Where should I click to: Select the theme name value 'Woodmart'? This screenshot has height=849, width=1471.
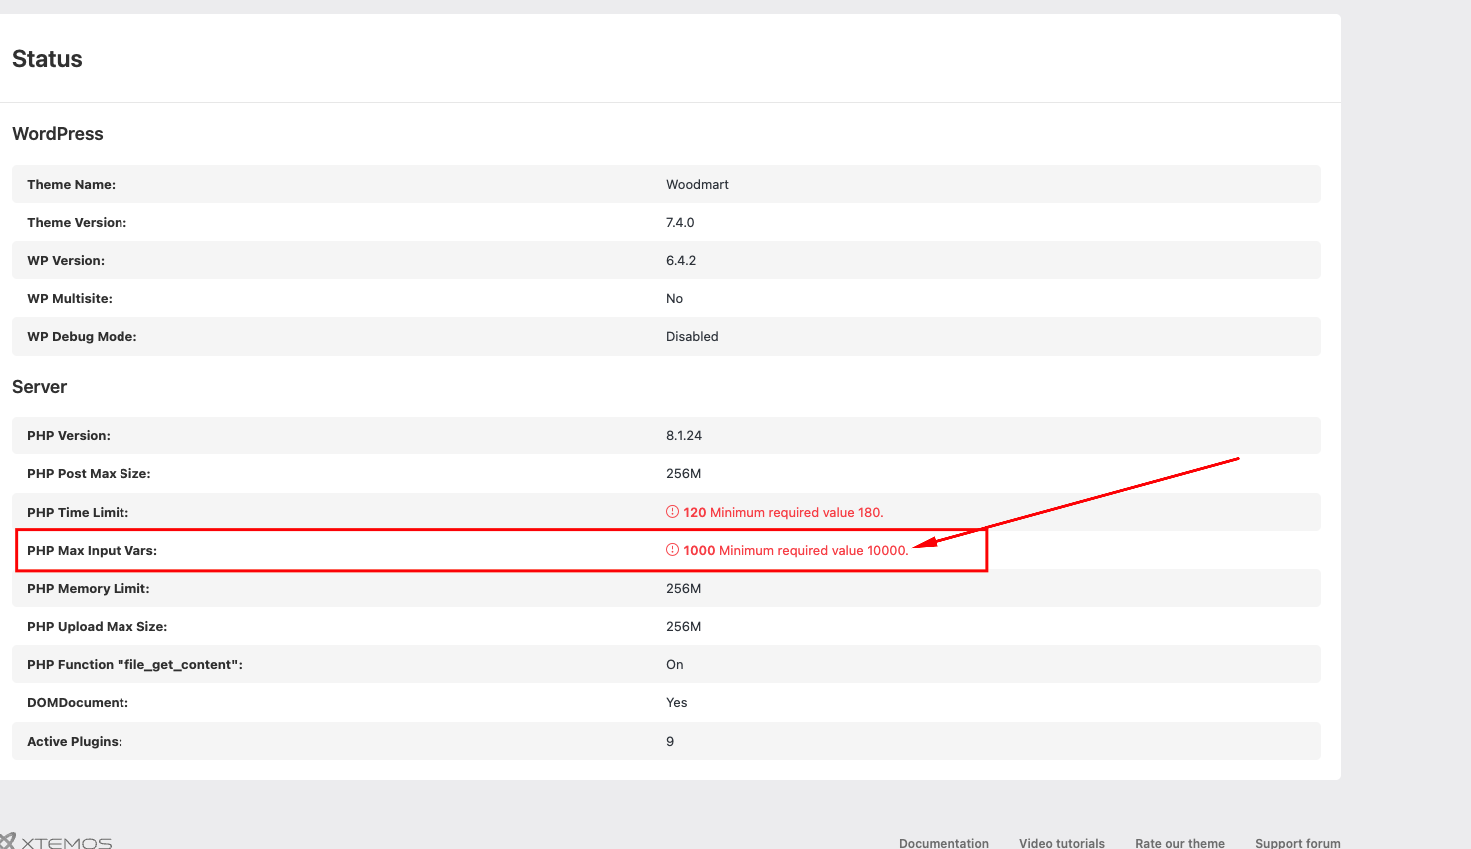coord(698,185)
